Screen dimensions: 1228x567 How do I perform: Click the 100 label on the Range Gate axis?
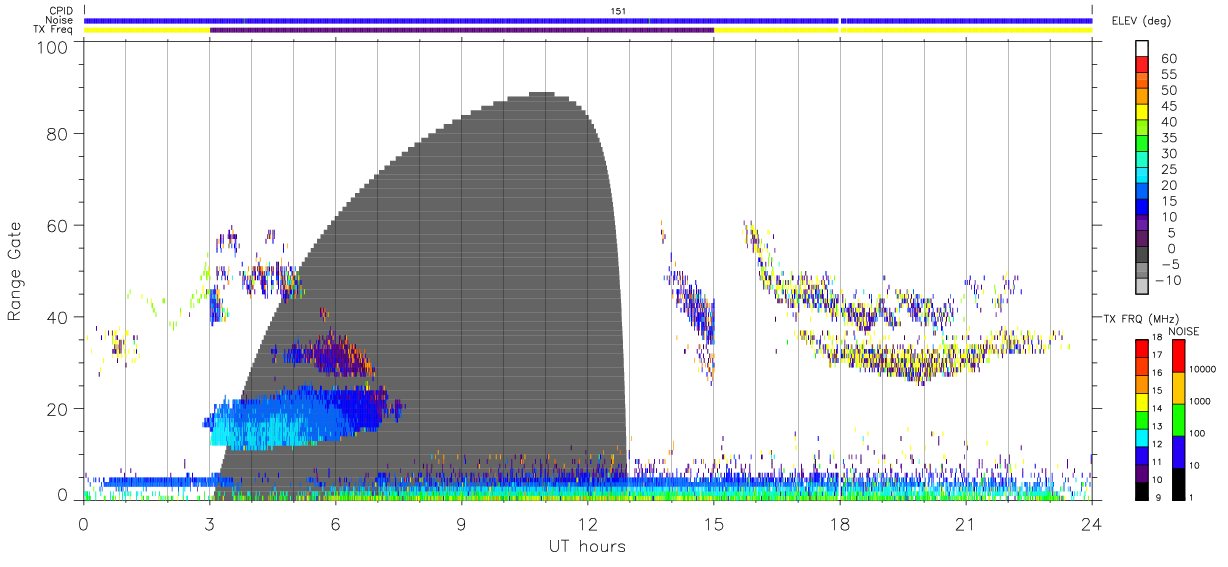click(x=53, y=47)
